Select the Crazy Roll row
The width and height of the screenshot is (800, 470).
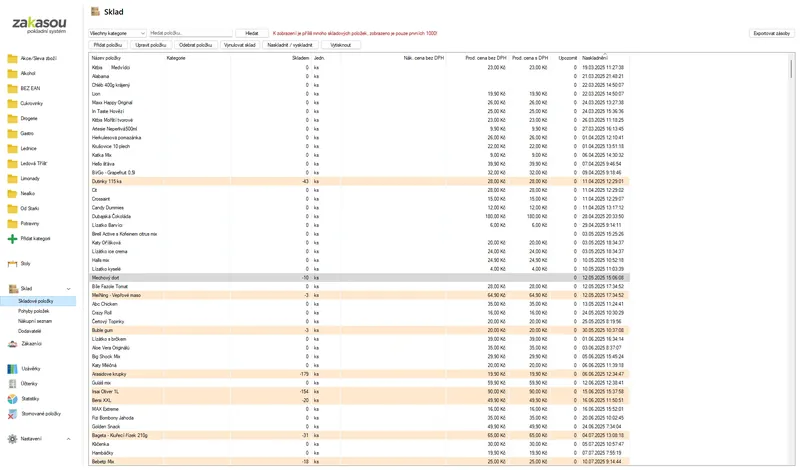tap(359, 313)
